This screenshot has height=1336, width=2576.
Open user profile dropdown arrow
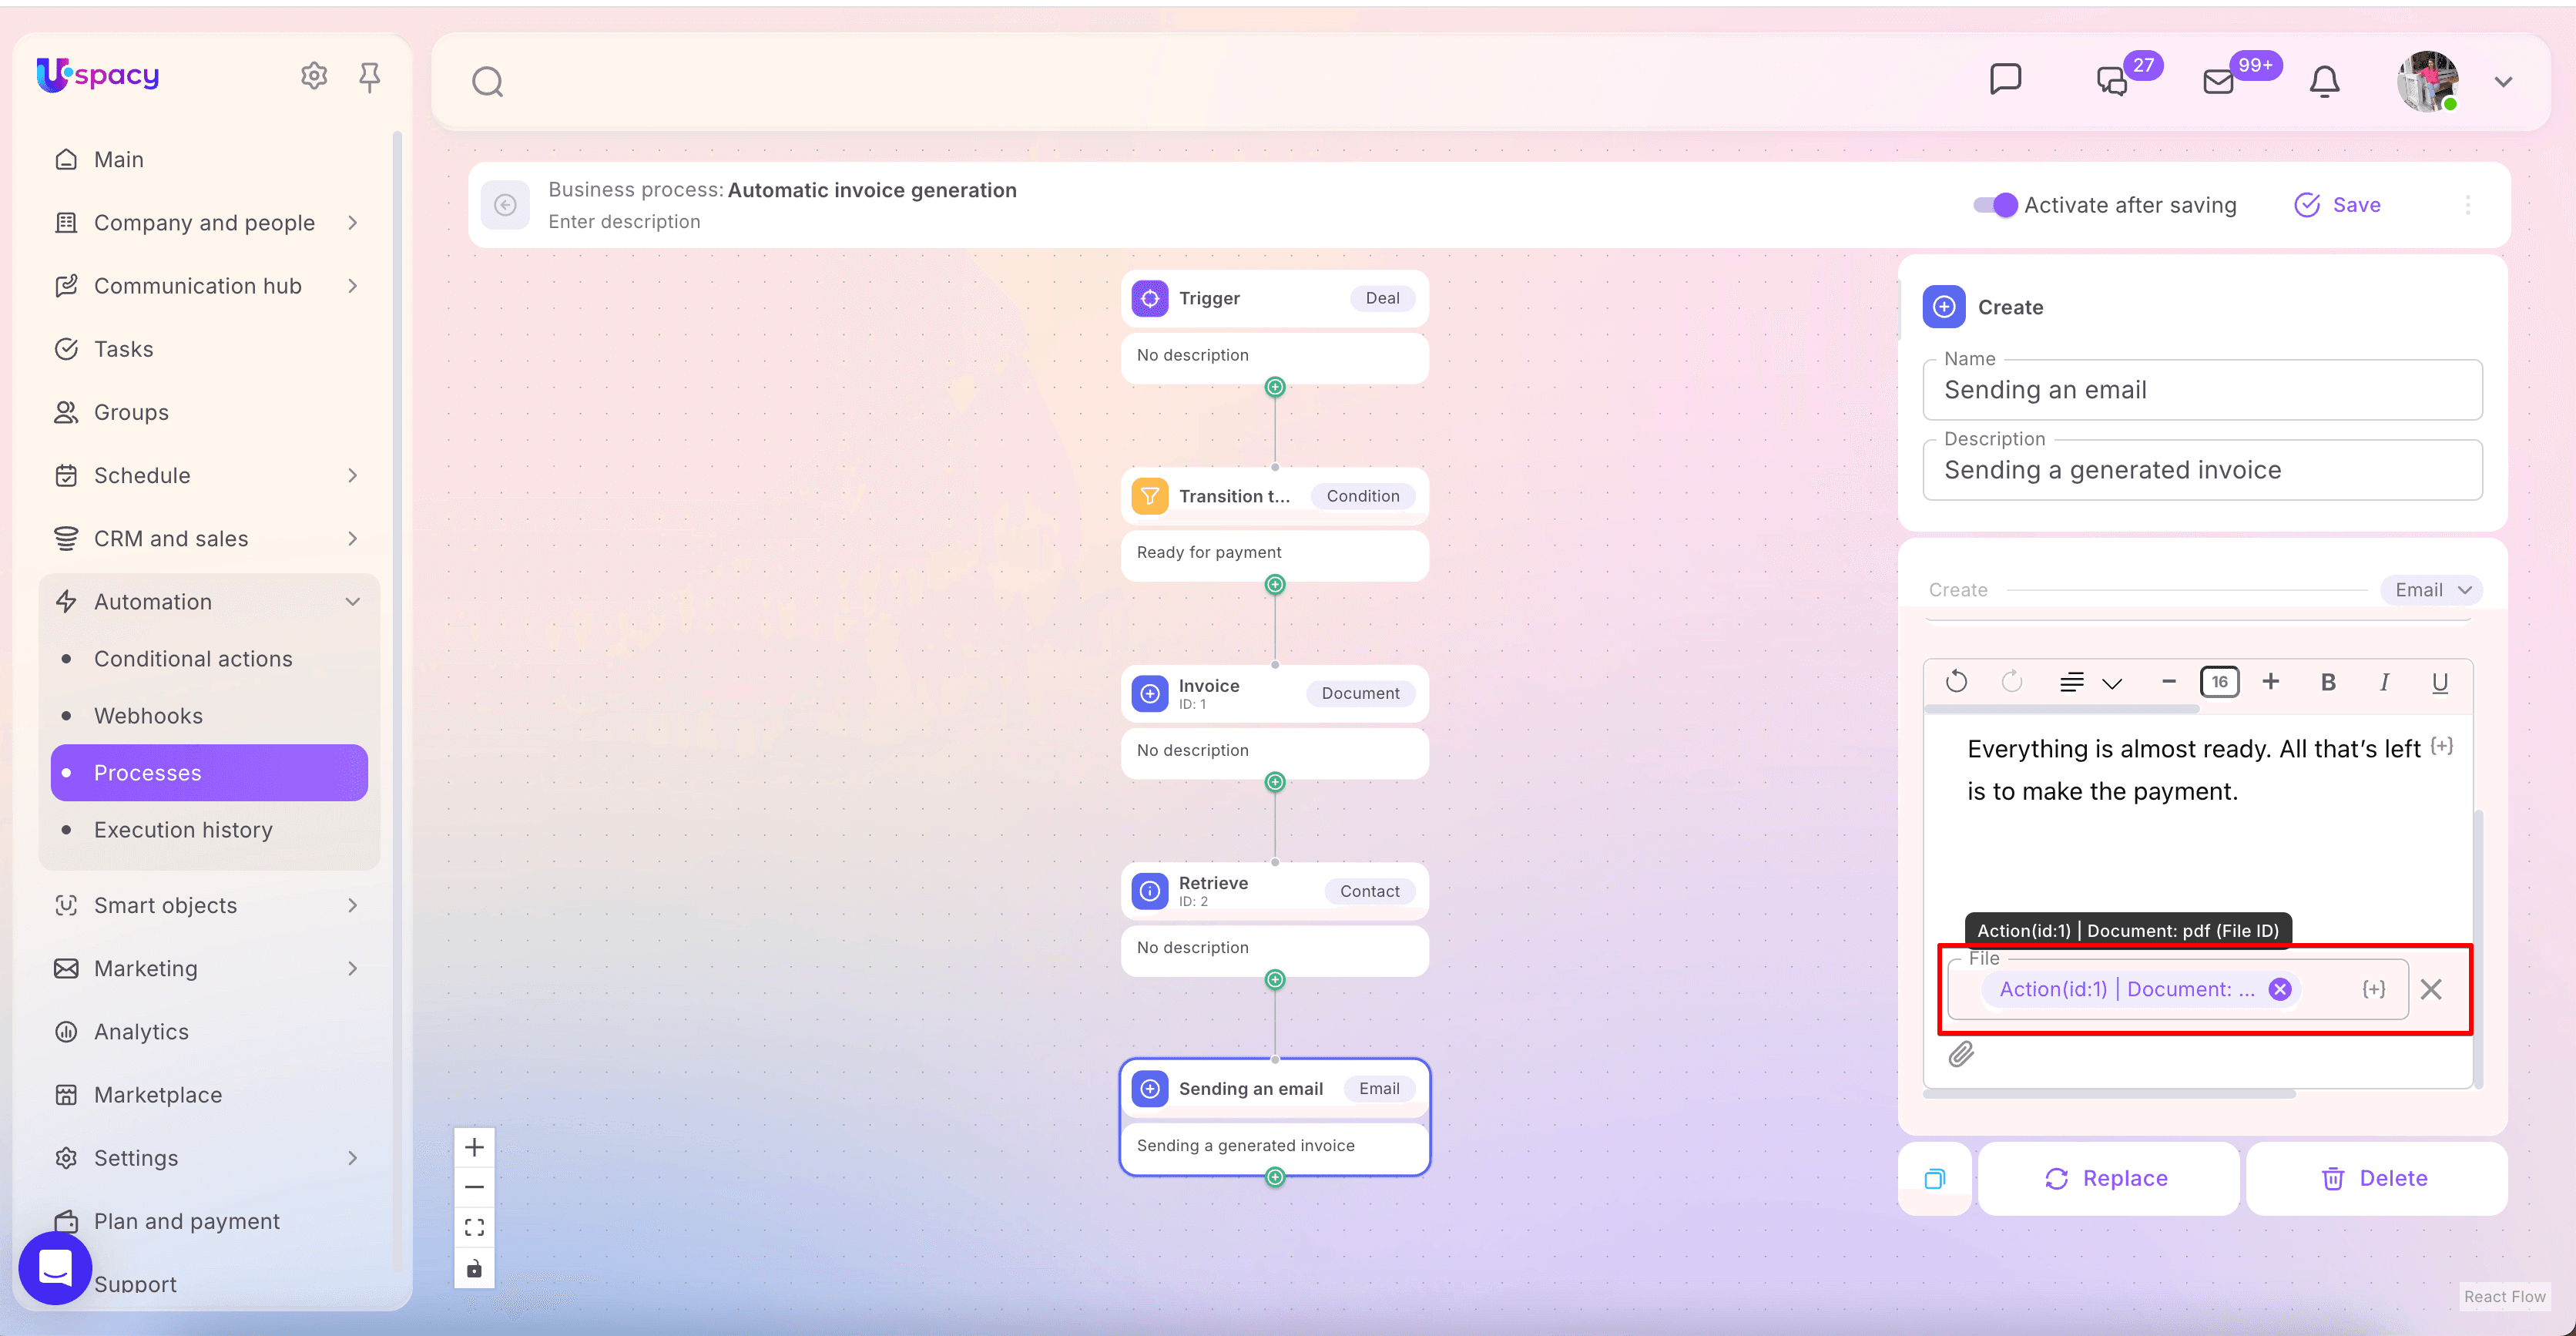[x=2503, y=81]
